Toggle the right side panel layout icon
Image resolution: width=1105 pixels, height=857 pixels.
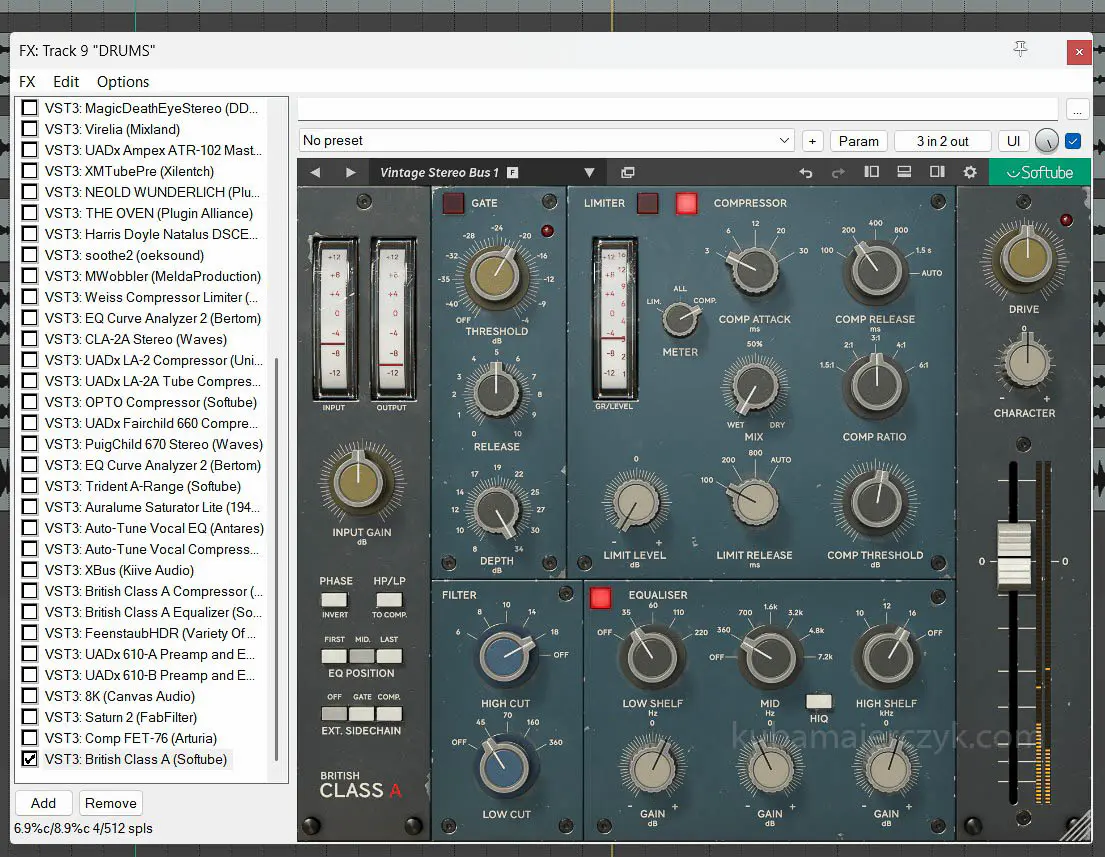tap(937, 172)
